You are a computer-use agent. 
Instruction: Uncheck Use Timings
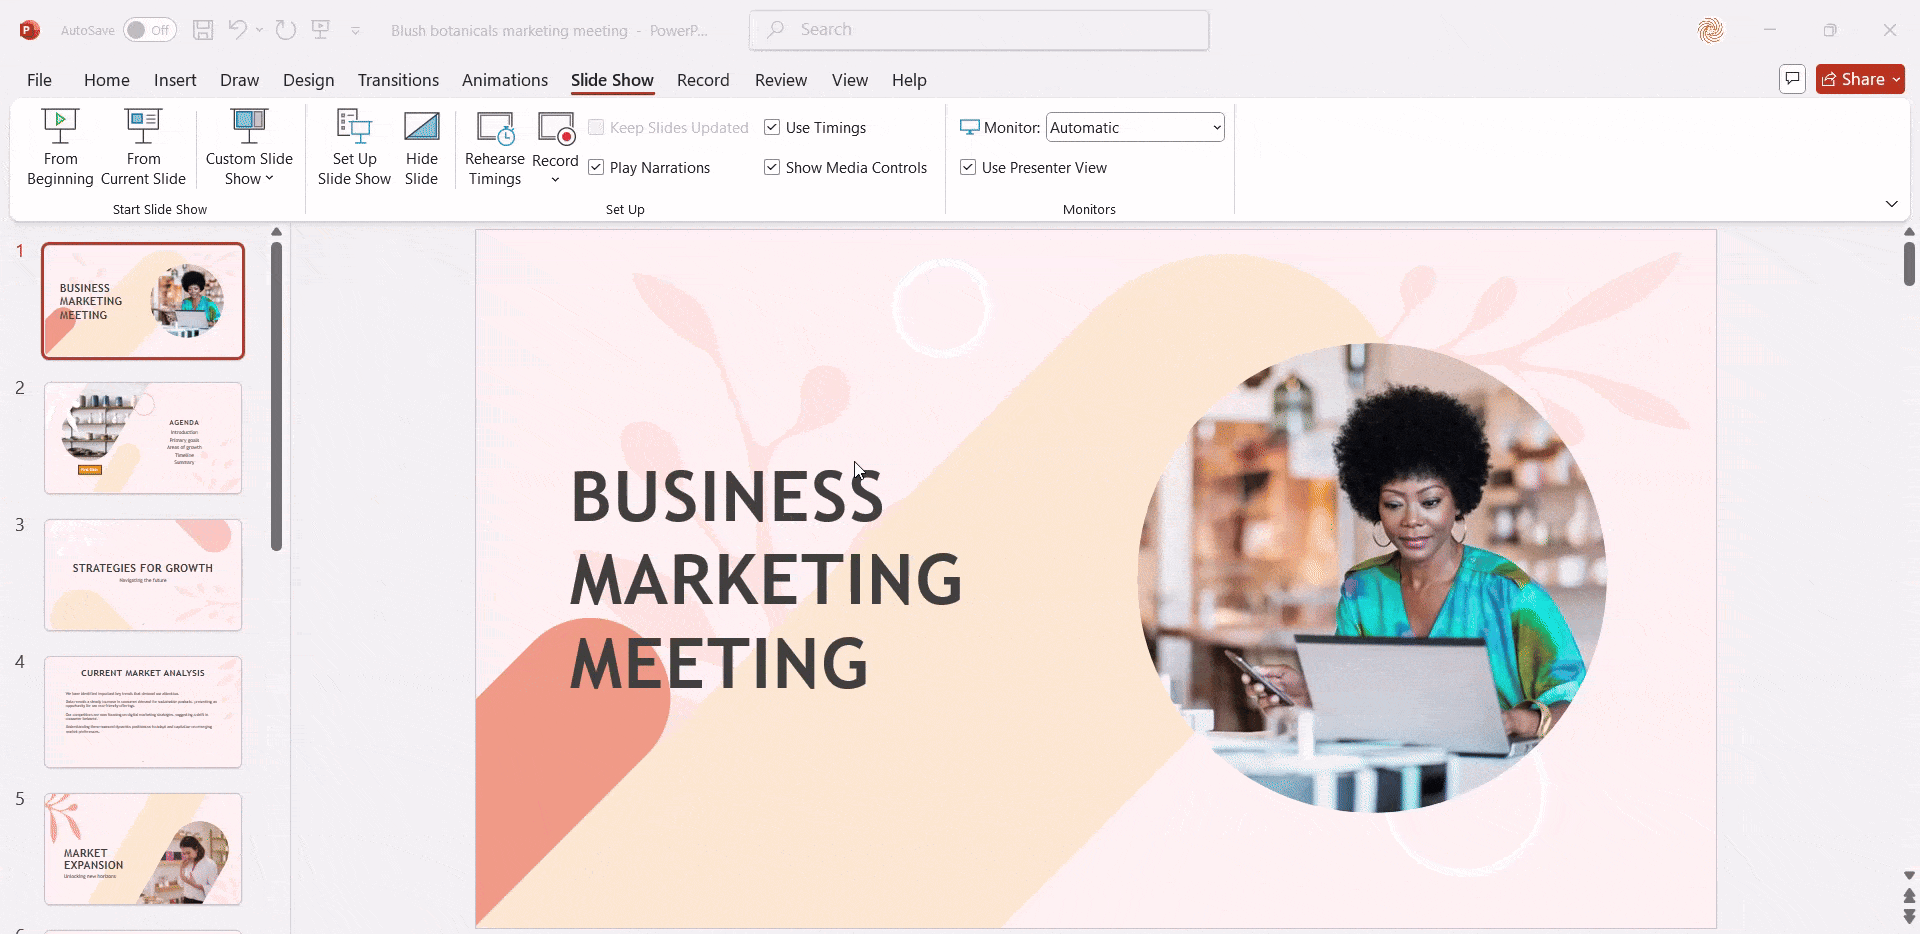tap(772, 127)
